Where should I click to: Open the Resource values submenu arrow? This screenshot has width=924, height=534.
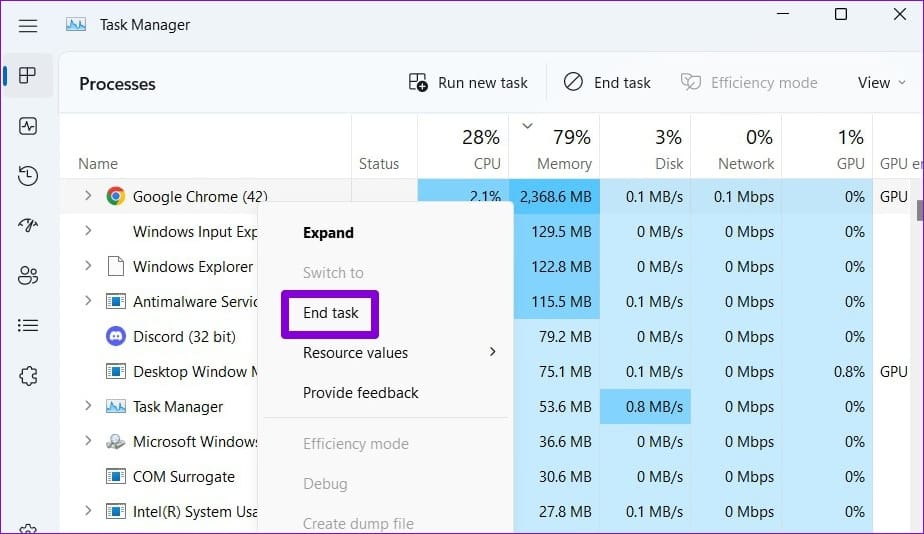(x=492, y=352)
